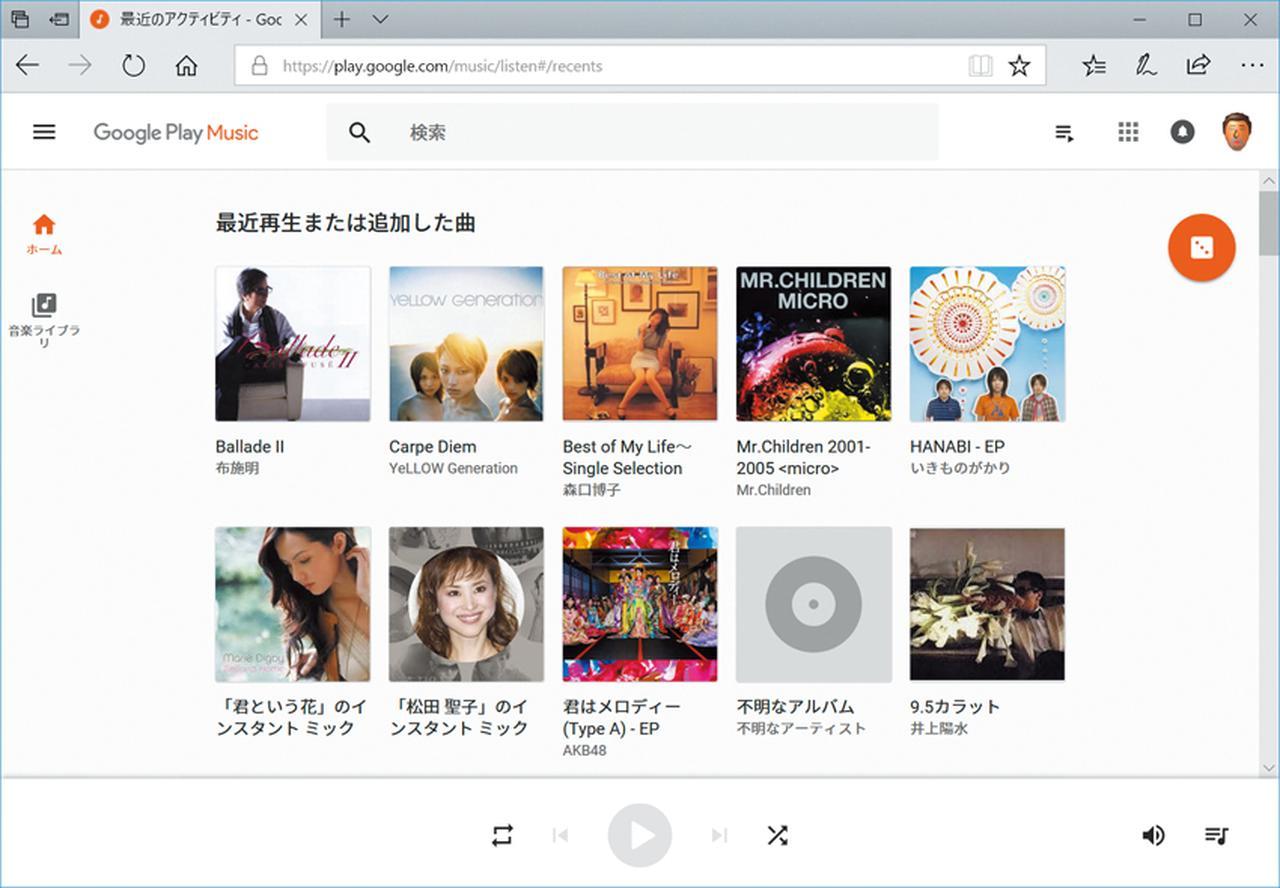Click artist YeLLOW Generation
Screen dimensions: 1280x888
click(x=453, y=468)
